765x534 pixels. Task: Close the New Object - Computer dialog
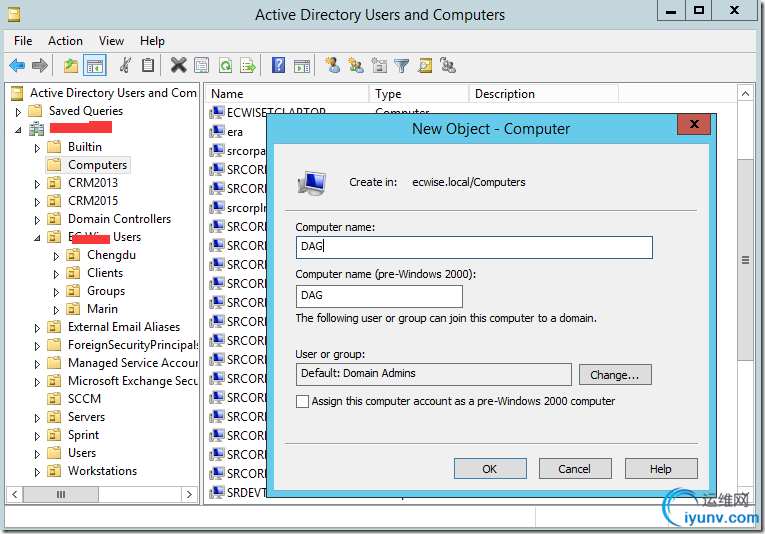click(x=694, y=124)
